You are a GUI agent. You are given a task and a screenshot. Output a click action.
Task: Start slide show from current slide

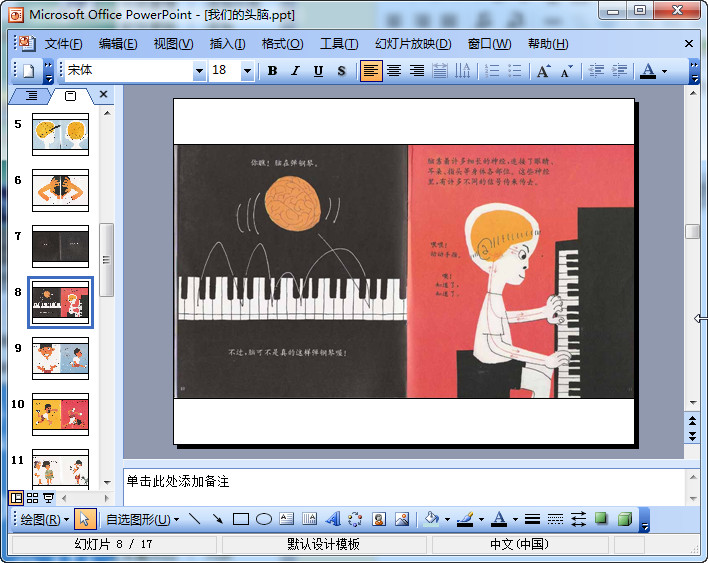click(x=48, y=498)
